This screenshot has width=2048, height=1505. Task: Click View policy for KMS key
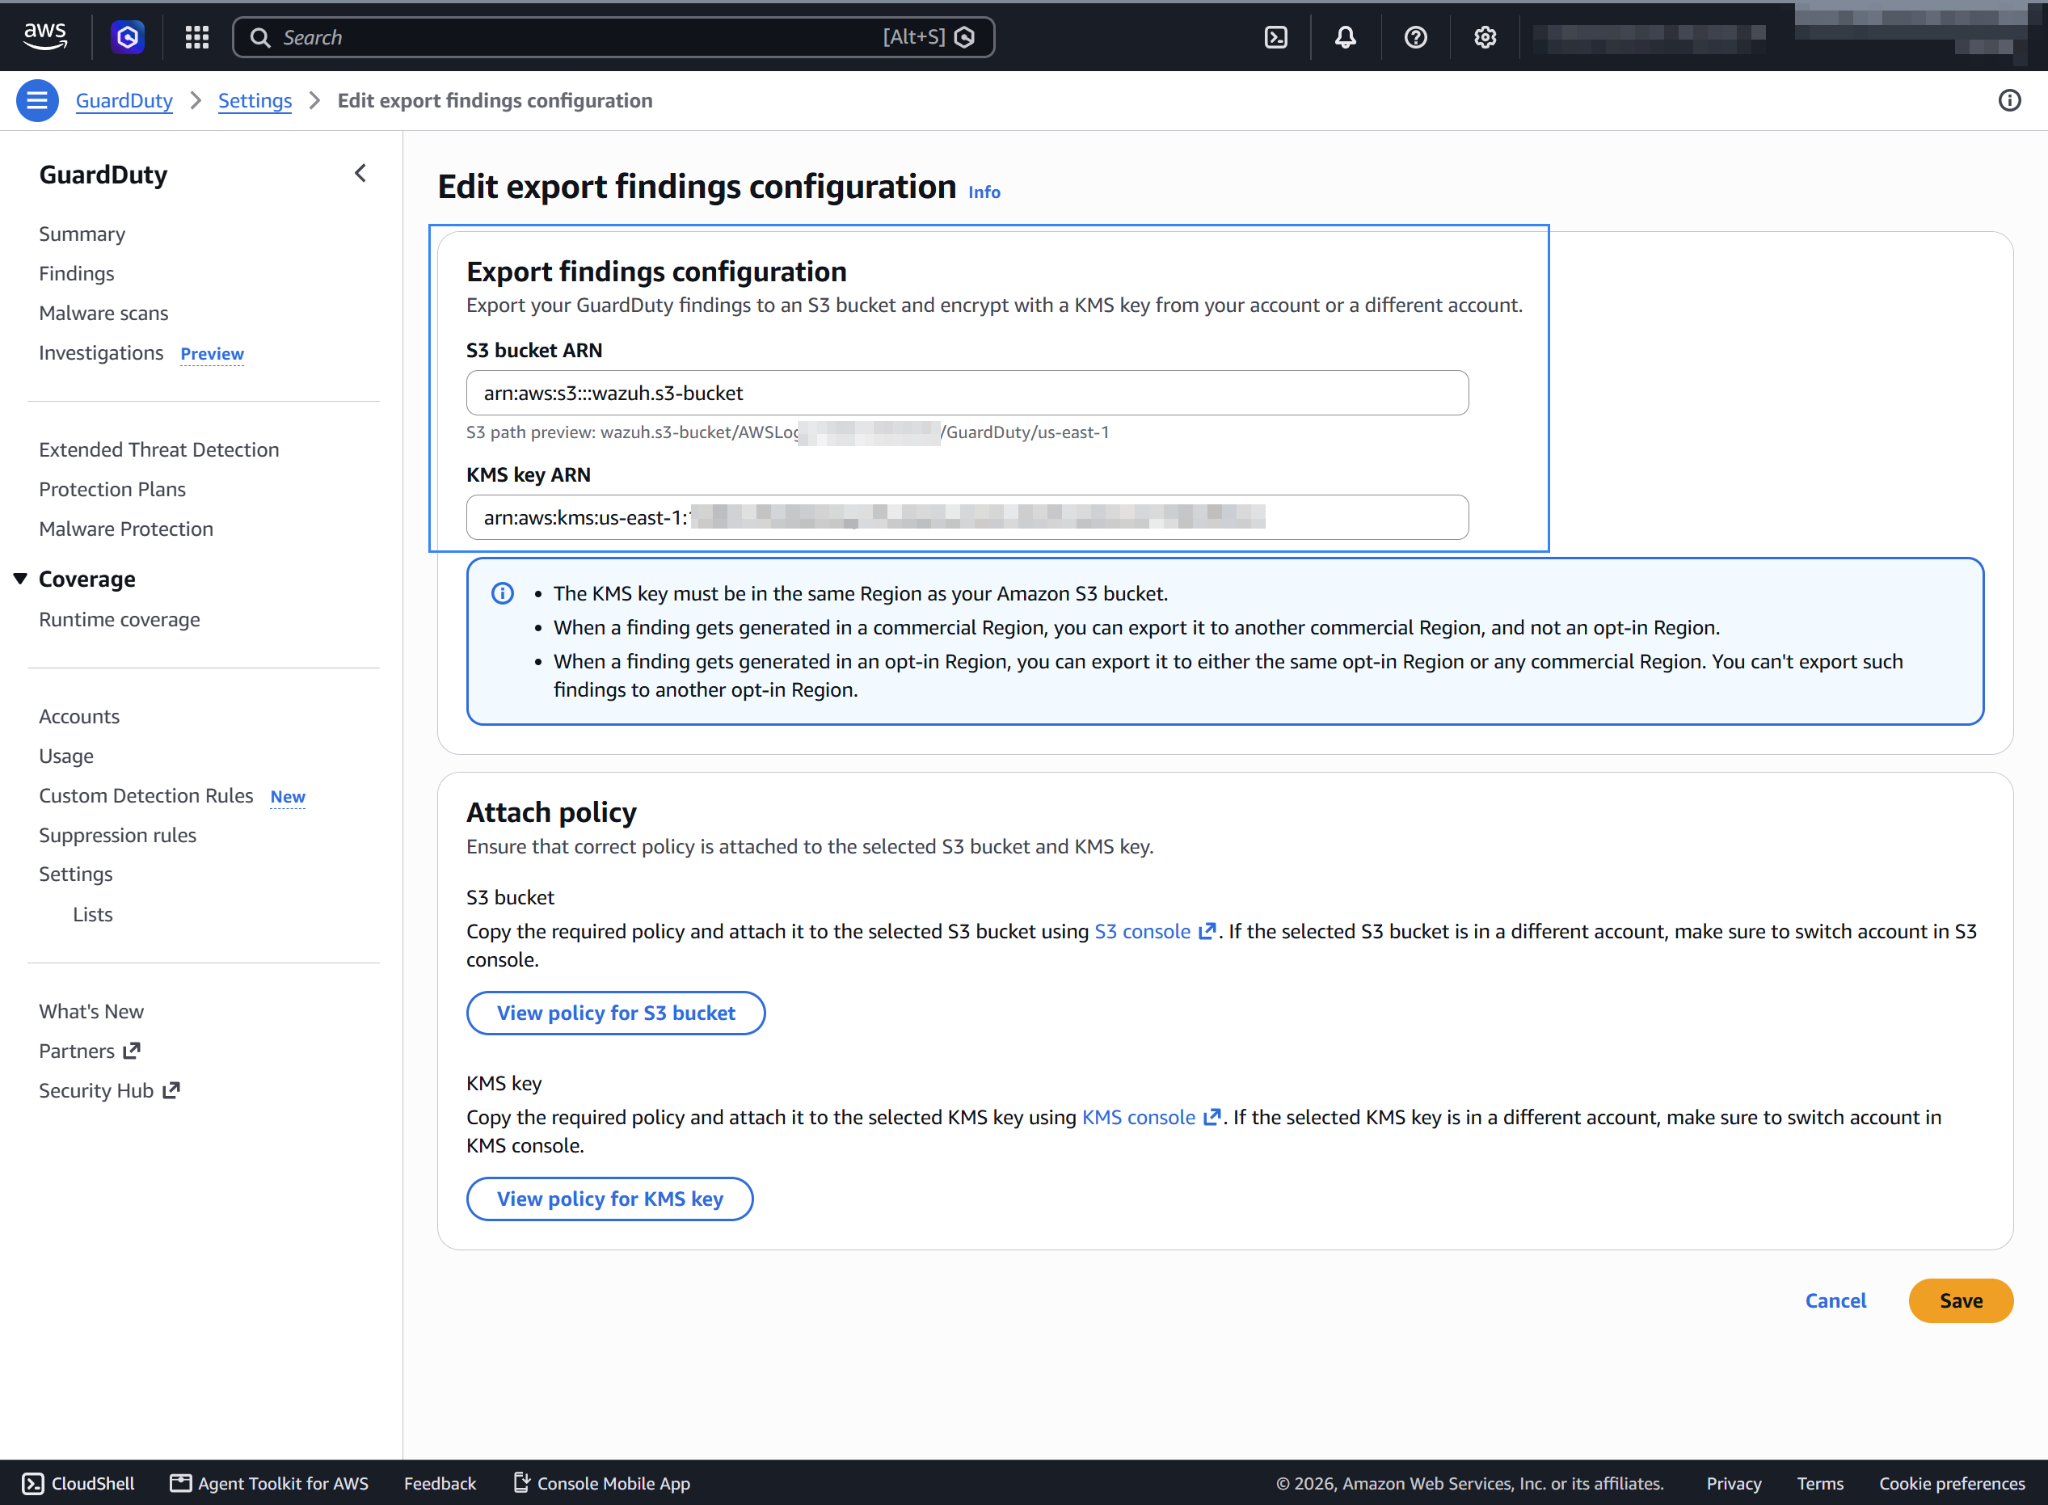610,1199
